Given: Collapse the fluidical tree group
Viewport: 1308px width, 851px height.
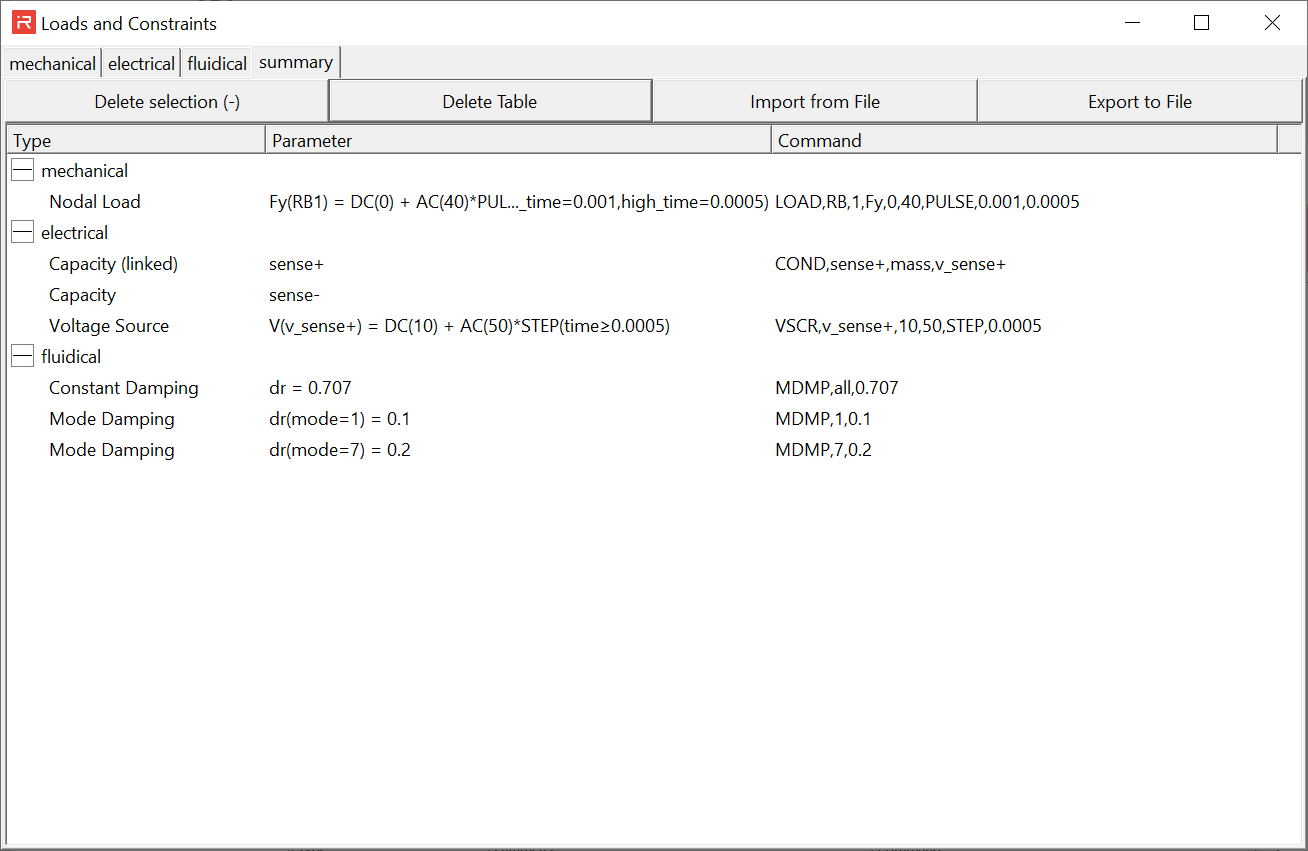Looking at the screenshot, I should point(23,357).
